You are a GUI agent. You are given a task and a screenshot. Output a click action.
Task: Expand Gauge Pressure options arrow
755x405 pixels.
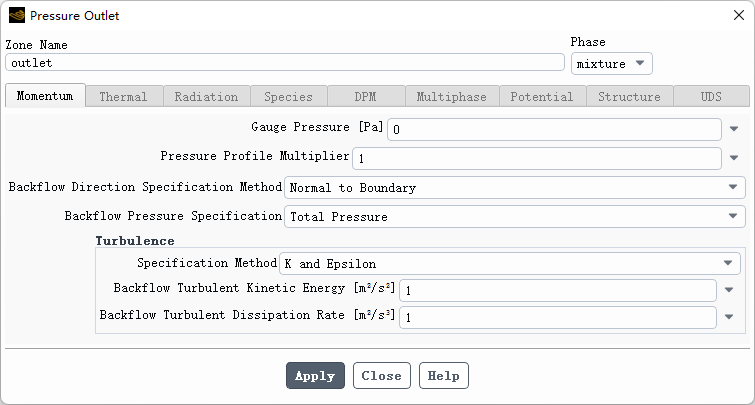(x=734, y=130)
